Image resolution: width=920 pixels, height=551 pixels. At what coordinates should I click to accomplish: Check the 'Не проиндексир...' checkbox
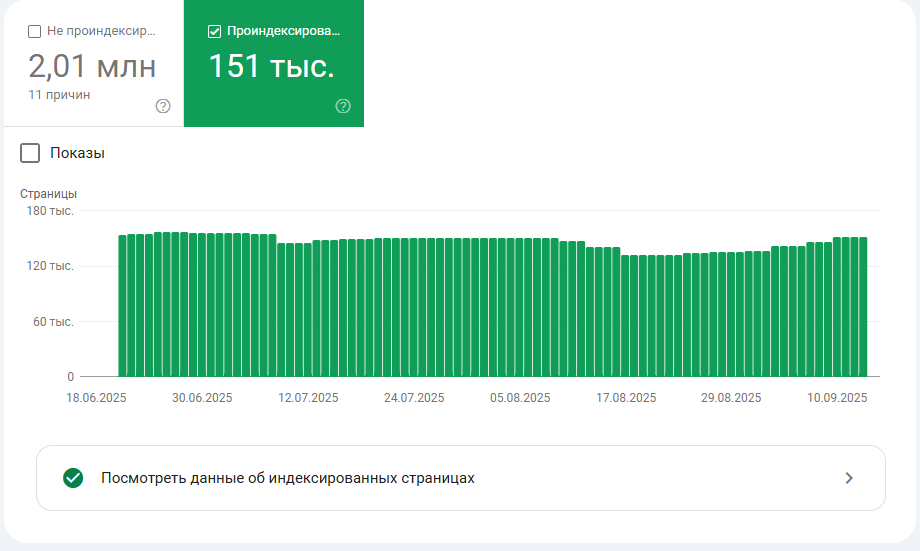coord(35,31)
